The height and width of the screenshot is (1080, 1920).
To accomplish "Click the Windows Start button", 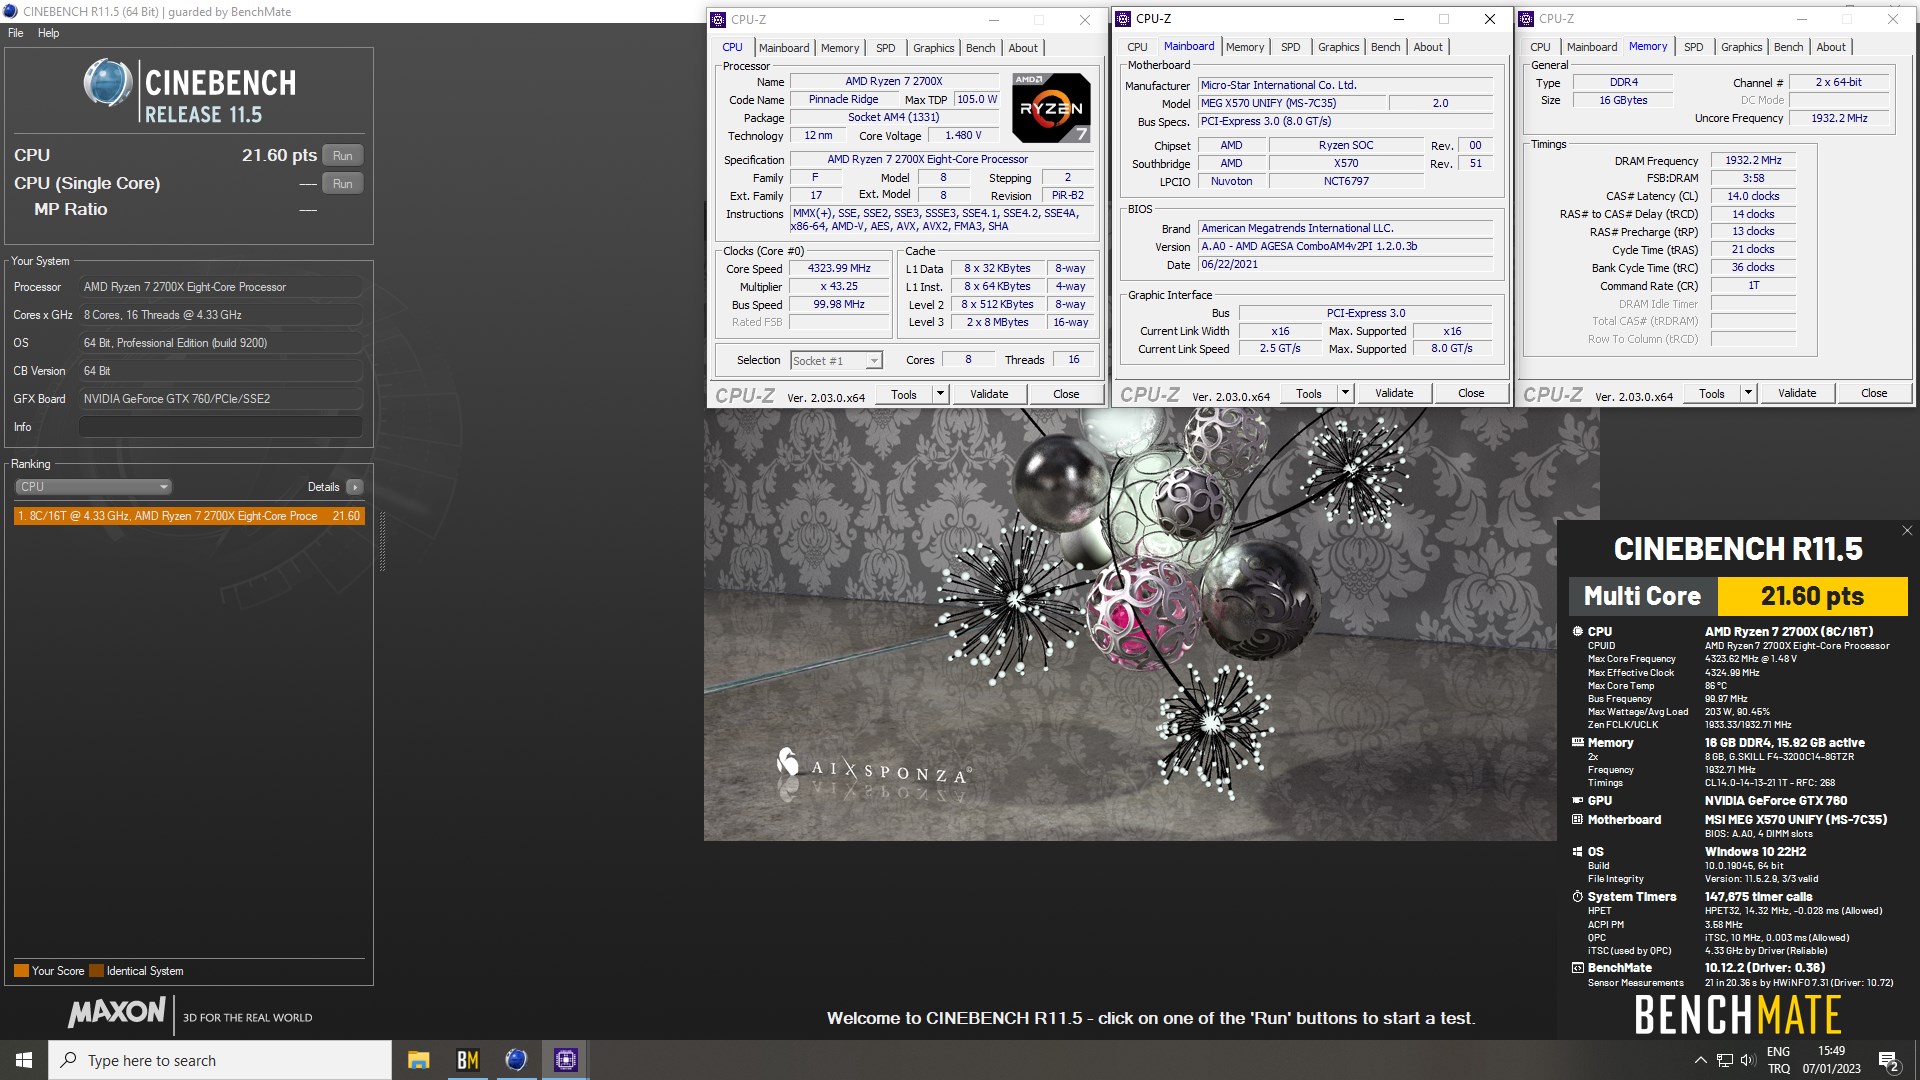I will [x=24, y=1060].
